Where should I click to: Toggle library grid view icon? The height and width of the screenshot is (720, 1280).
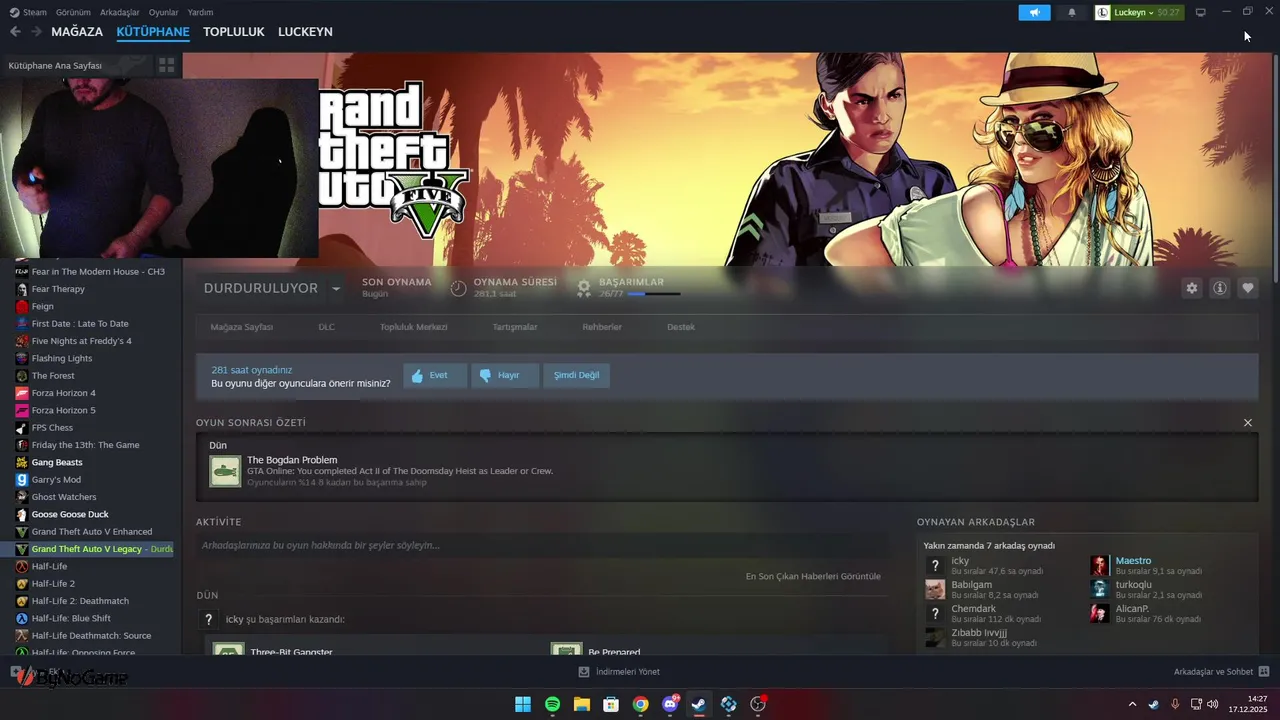(x=167, y=65)
